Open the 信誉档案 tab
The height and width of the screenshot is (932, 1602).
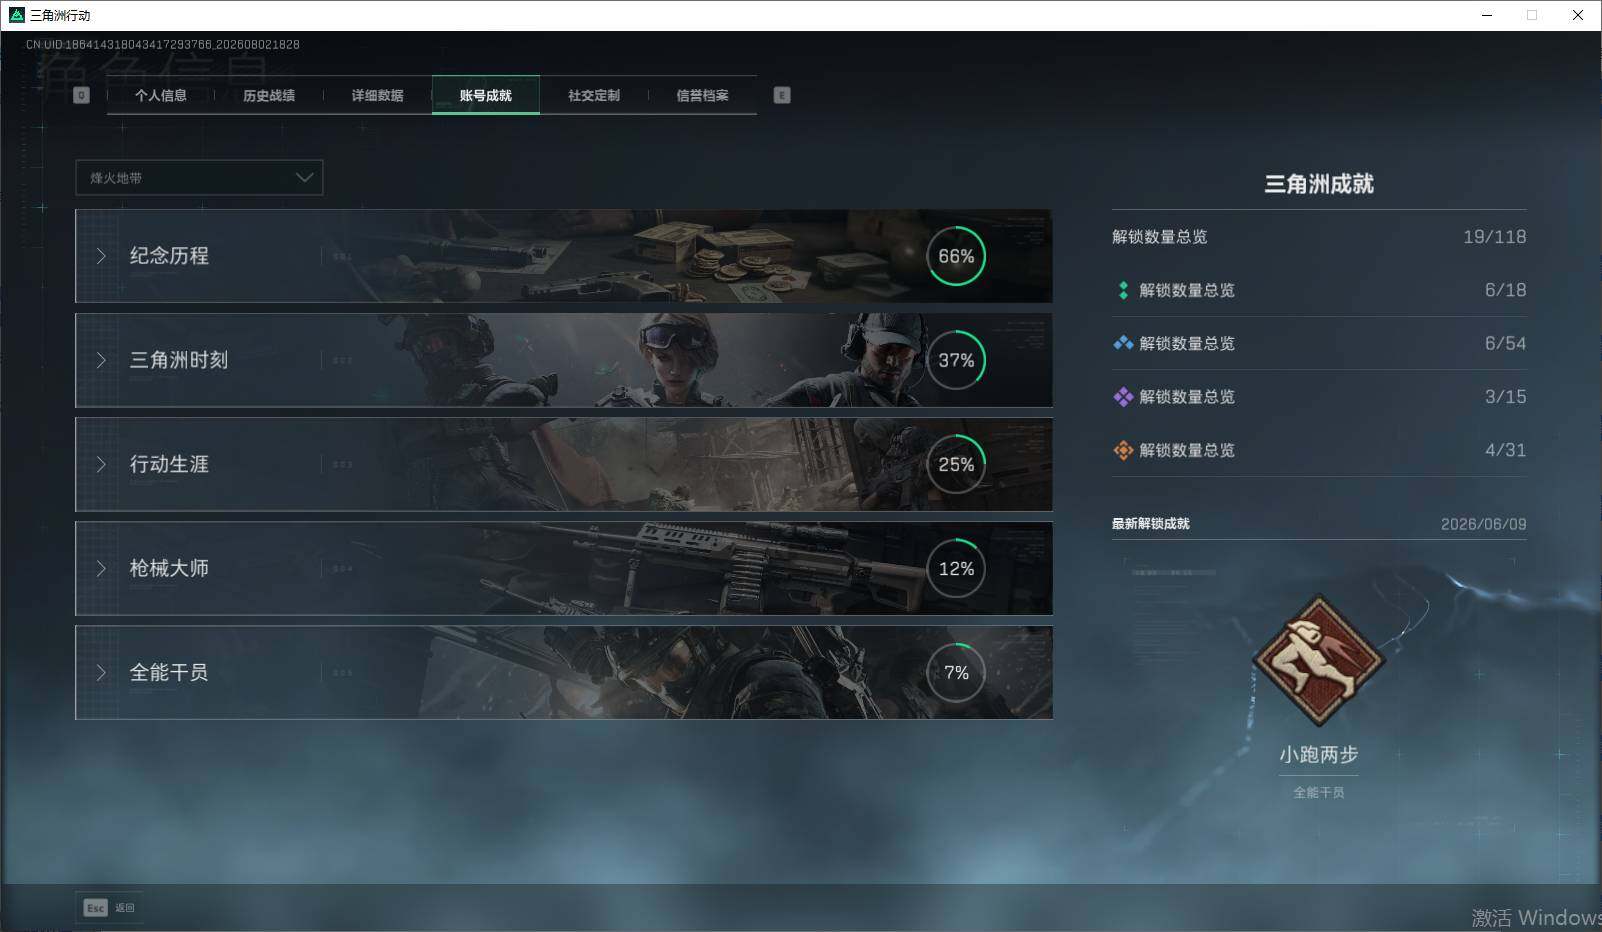tap(702, 95)
